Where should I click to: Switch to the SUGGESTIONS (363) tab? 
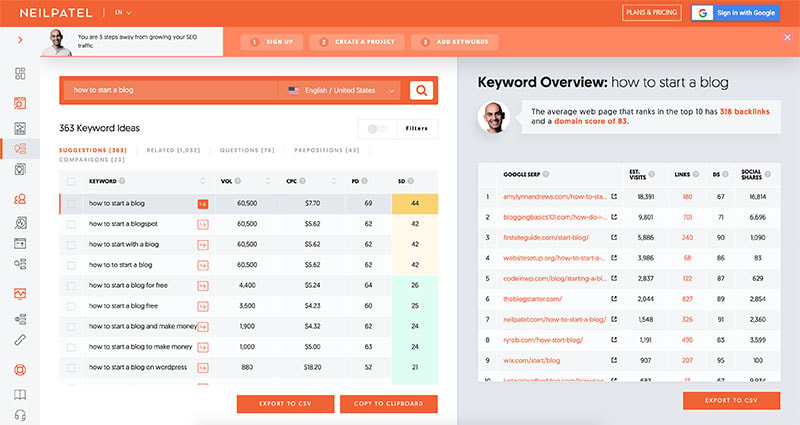point(92,150)
